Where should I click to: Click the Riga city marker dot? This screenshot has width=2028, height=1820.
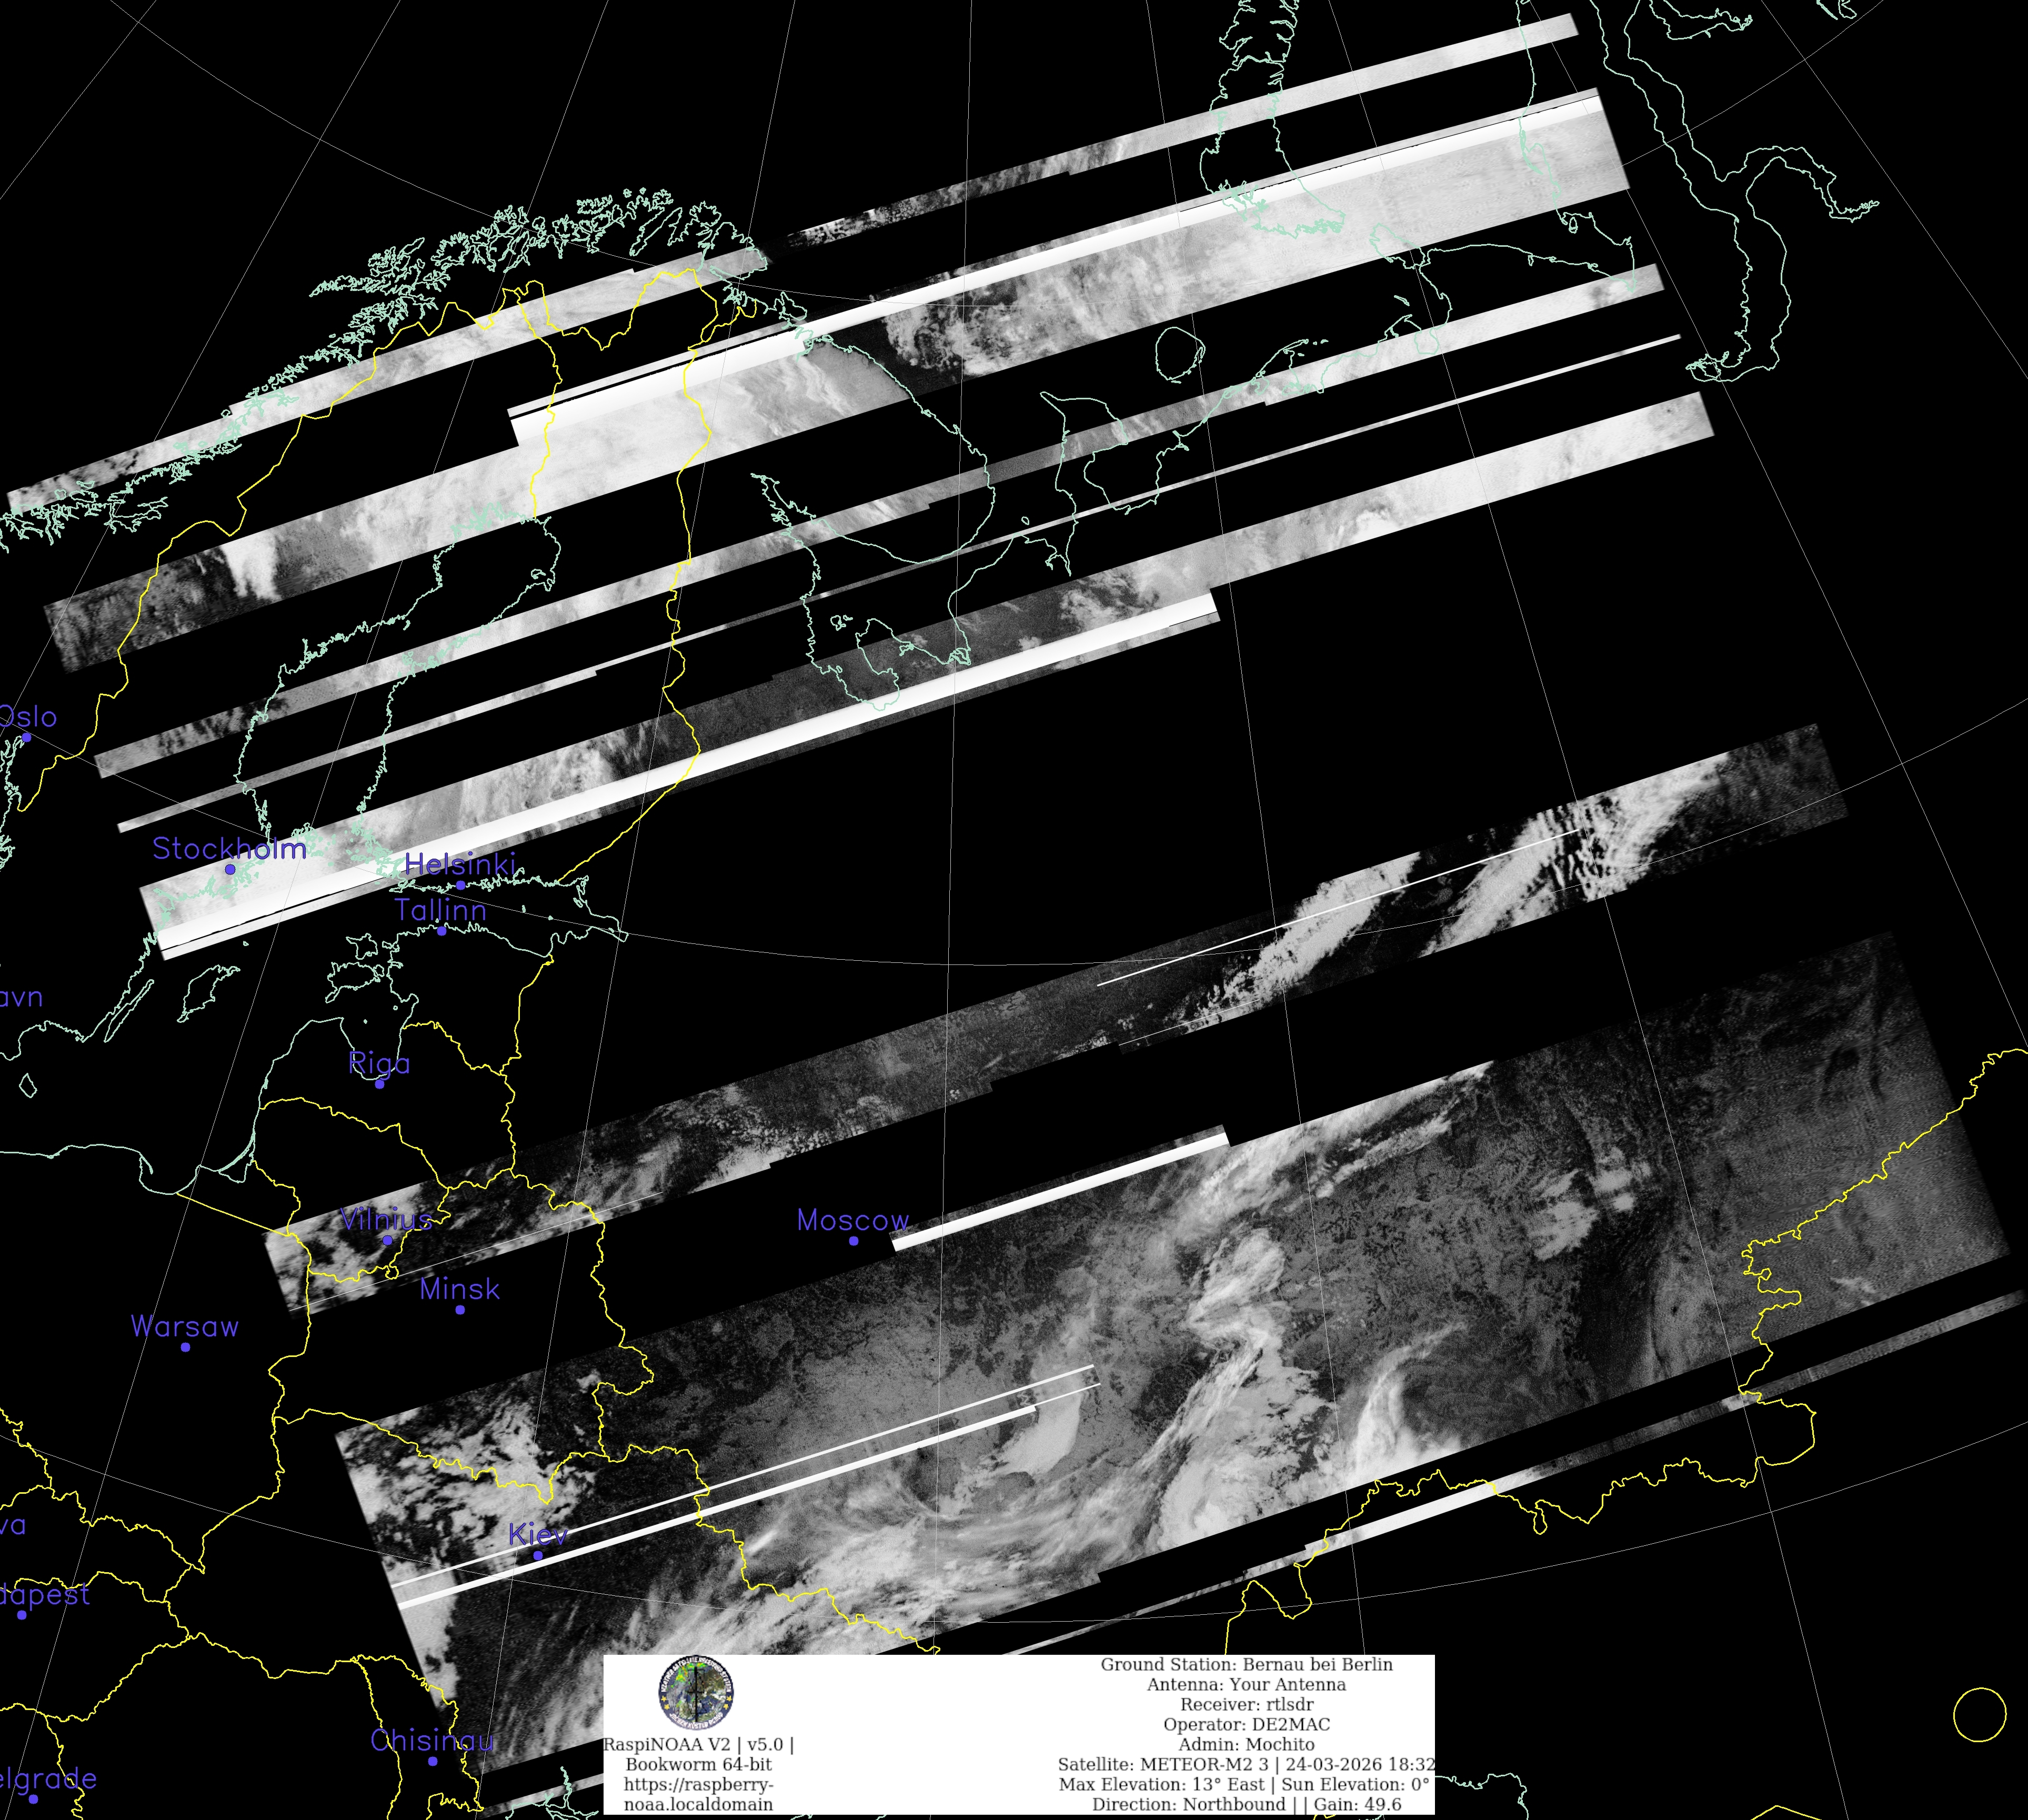click(x=379, y=1084)
